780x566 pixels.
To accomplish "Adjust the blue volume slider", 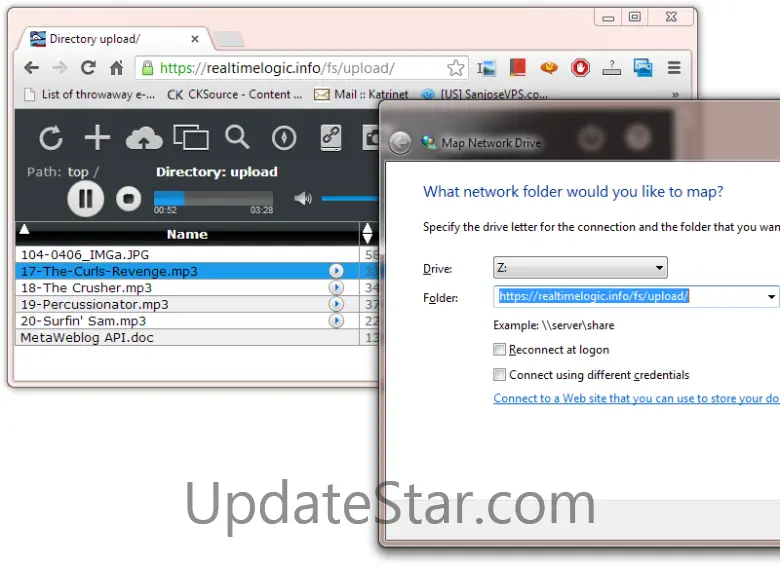I will pos(349,198).
